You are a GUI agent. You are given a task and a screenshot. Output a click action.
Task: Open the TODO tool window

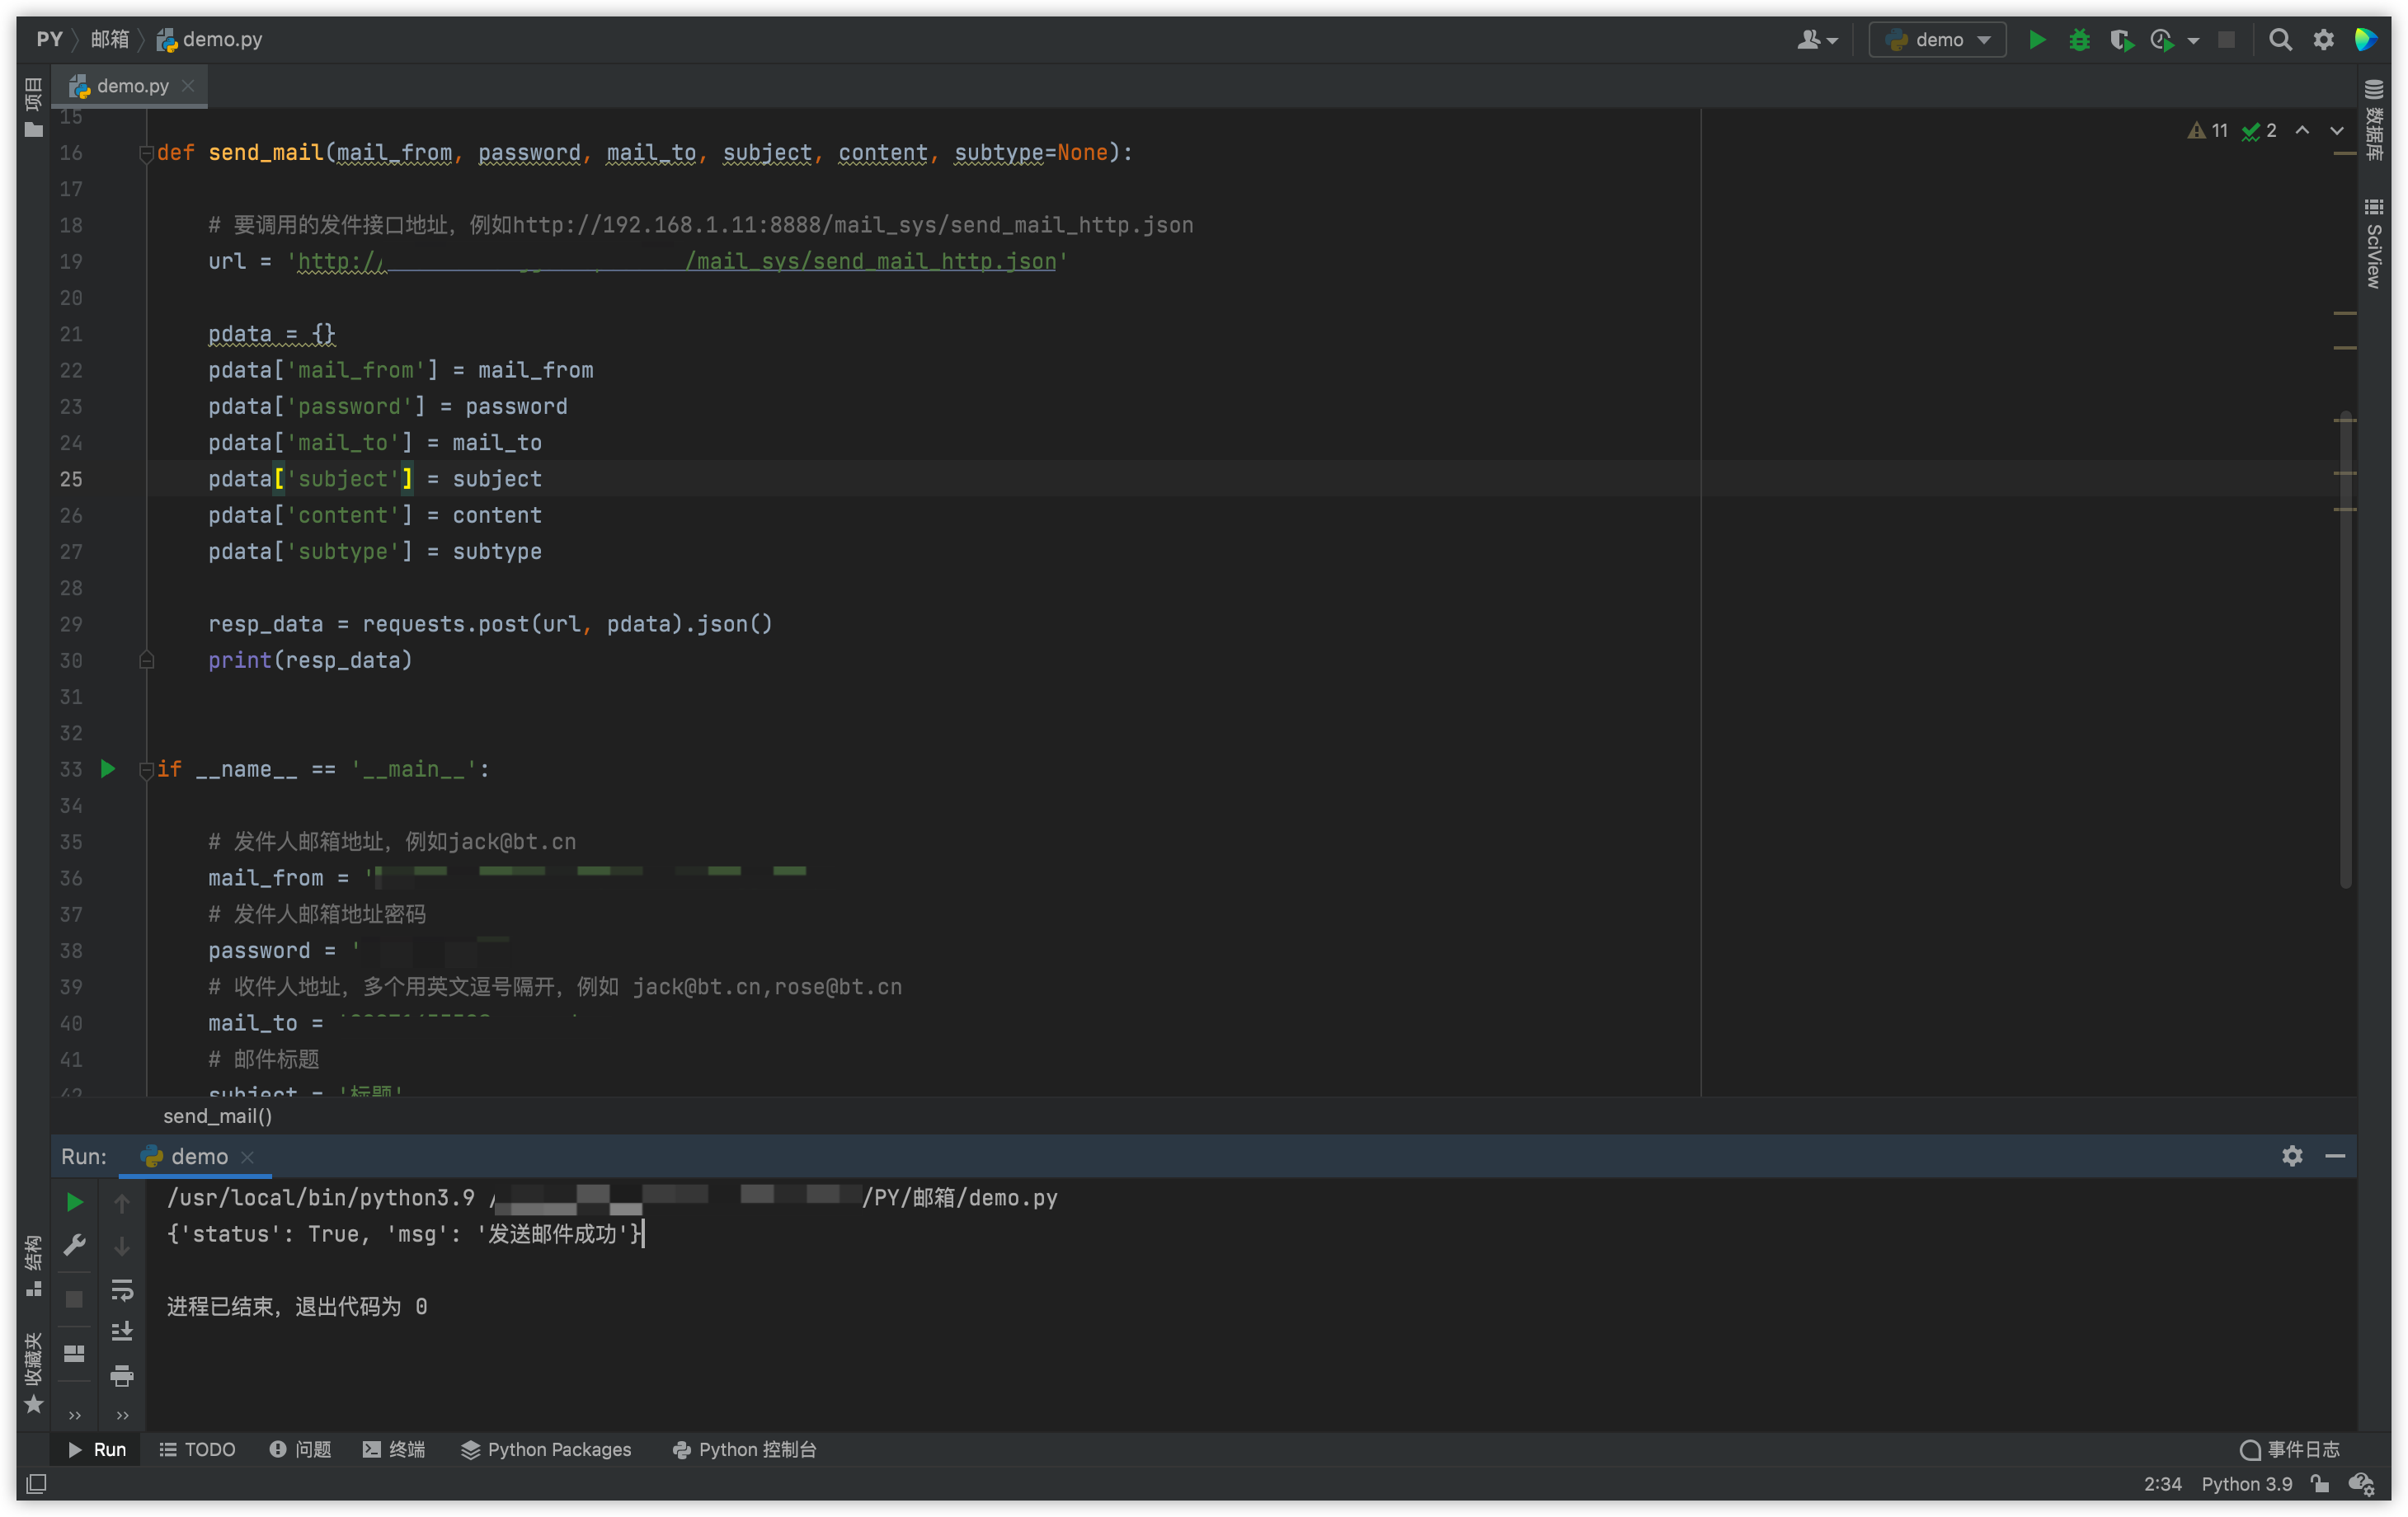[197, 1450]
